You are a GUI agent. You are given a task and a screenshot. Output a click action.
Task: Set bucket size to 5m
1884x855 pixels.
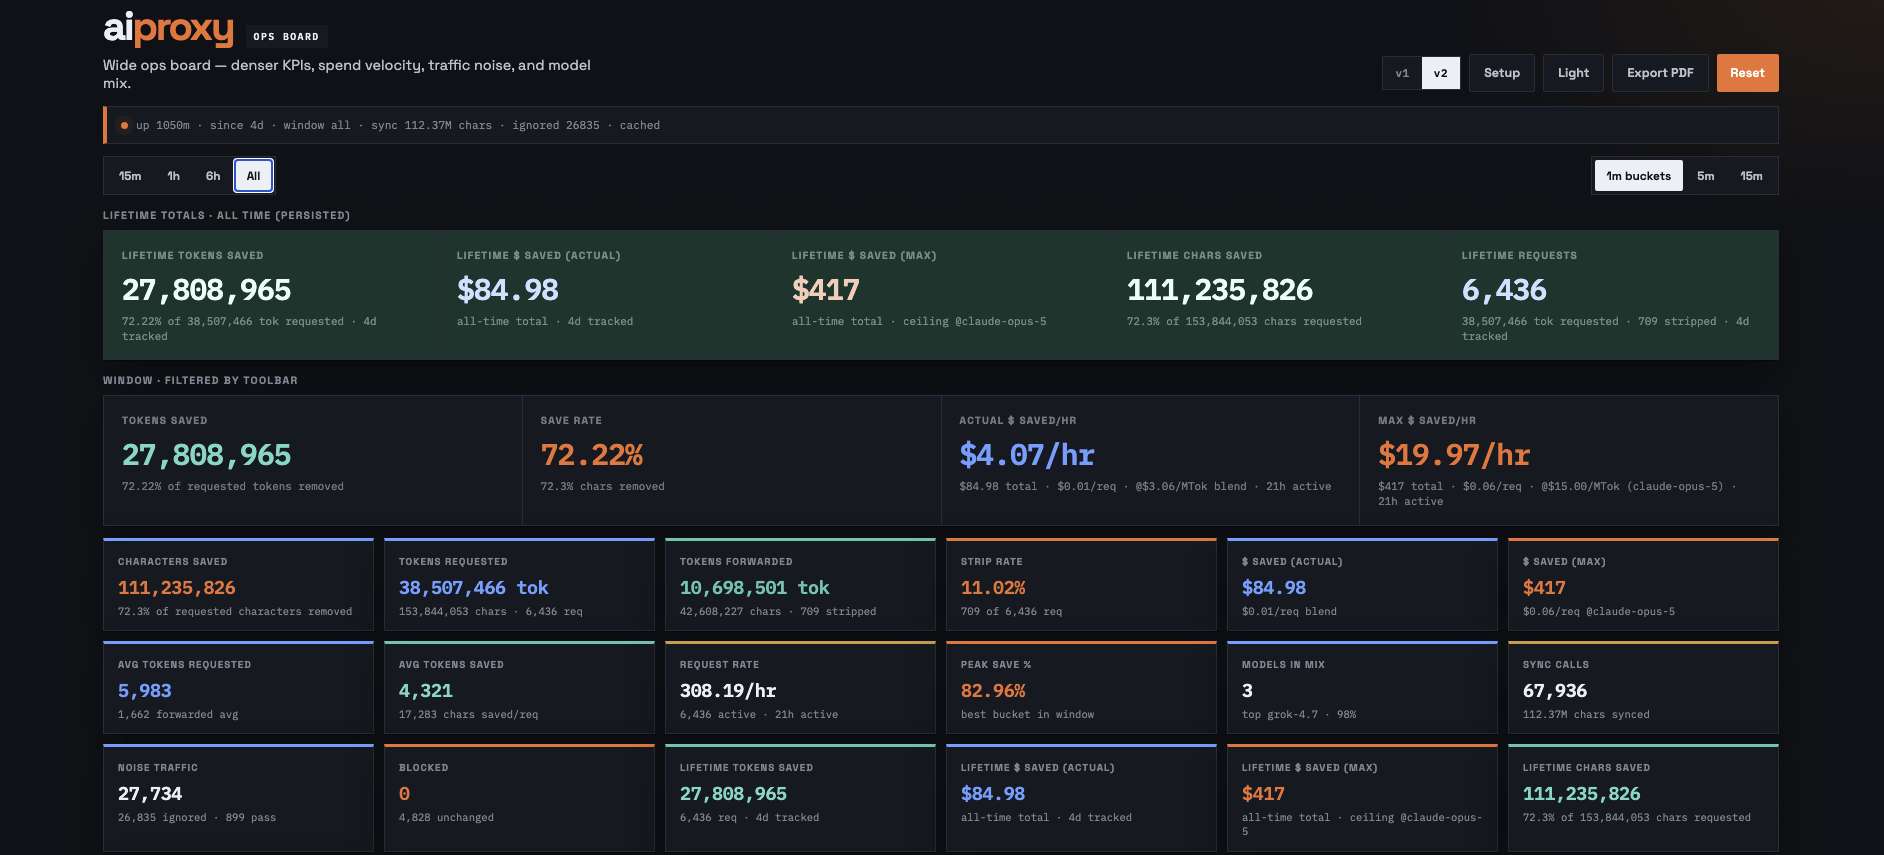[1705, 176]
